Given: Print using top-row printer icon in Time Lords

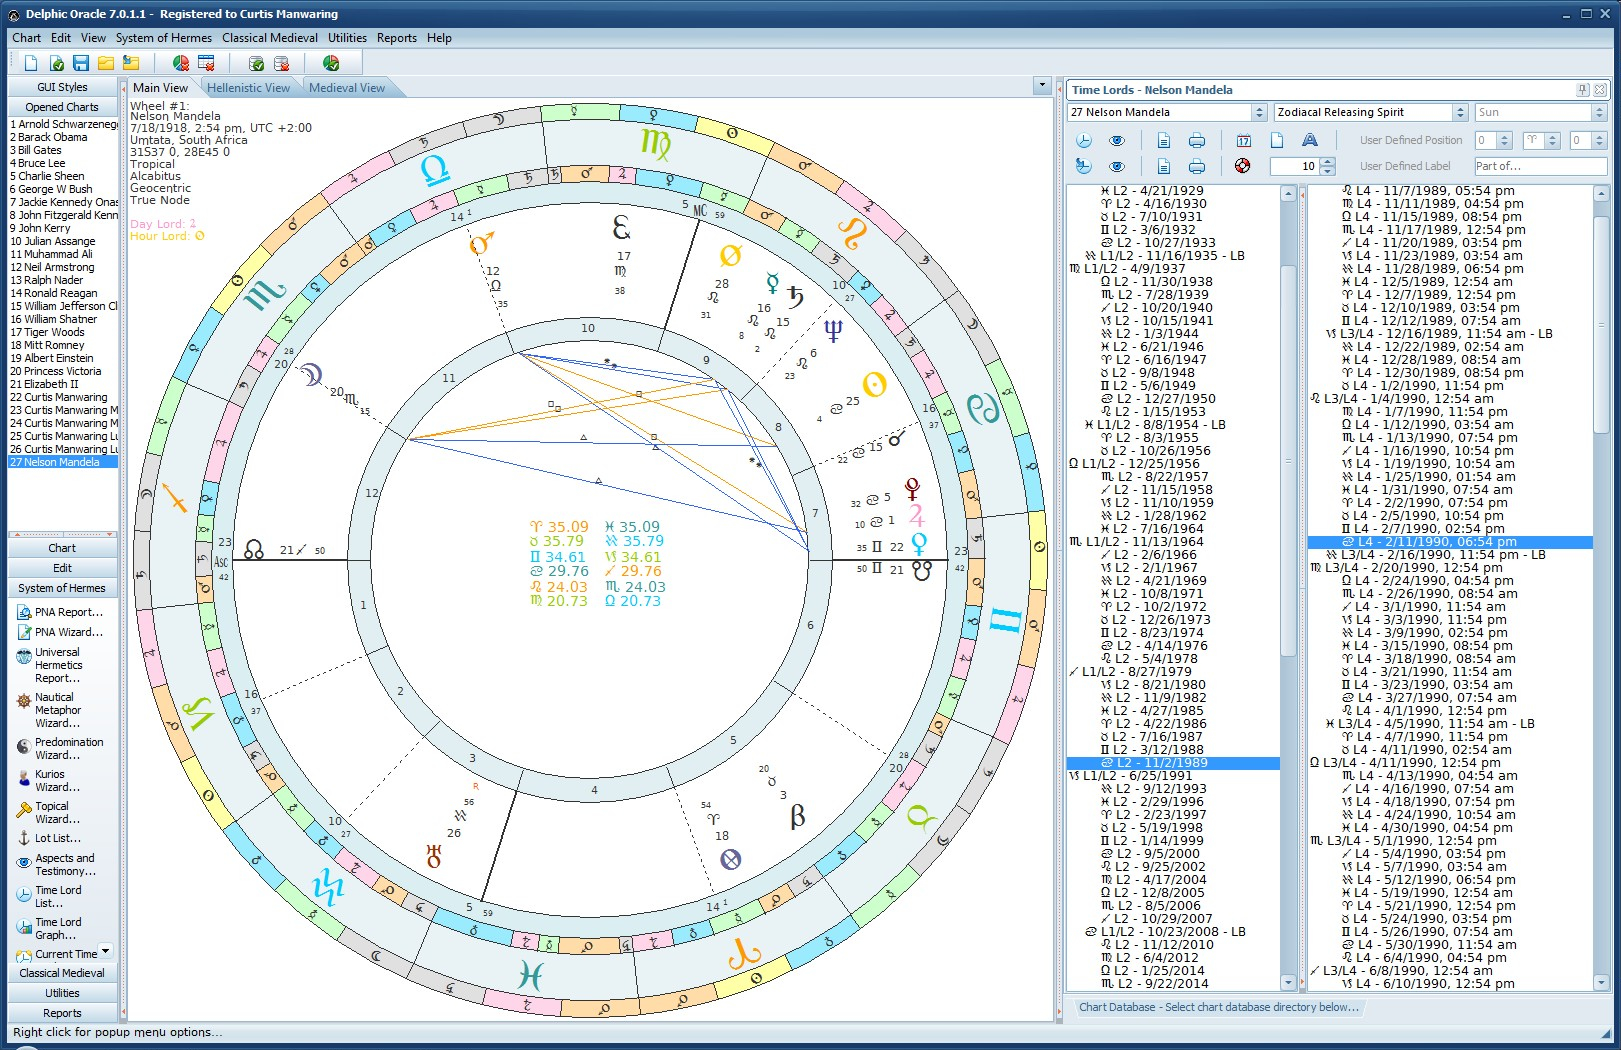Looking at the screenshot, I should pos(1197,140).
